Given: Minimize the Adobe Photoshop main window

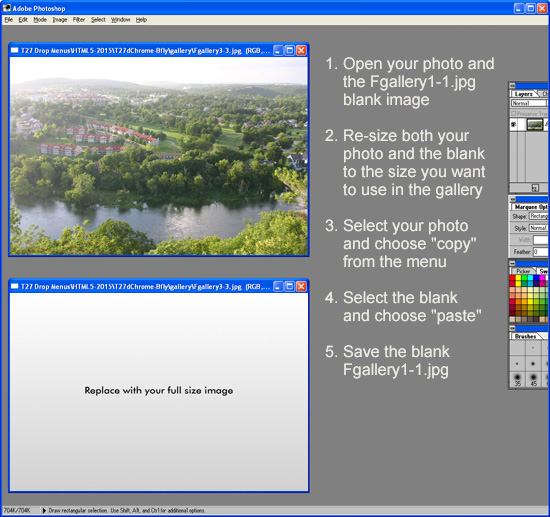Looking at the screenshot, I should 519,8.
